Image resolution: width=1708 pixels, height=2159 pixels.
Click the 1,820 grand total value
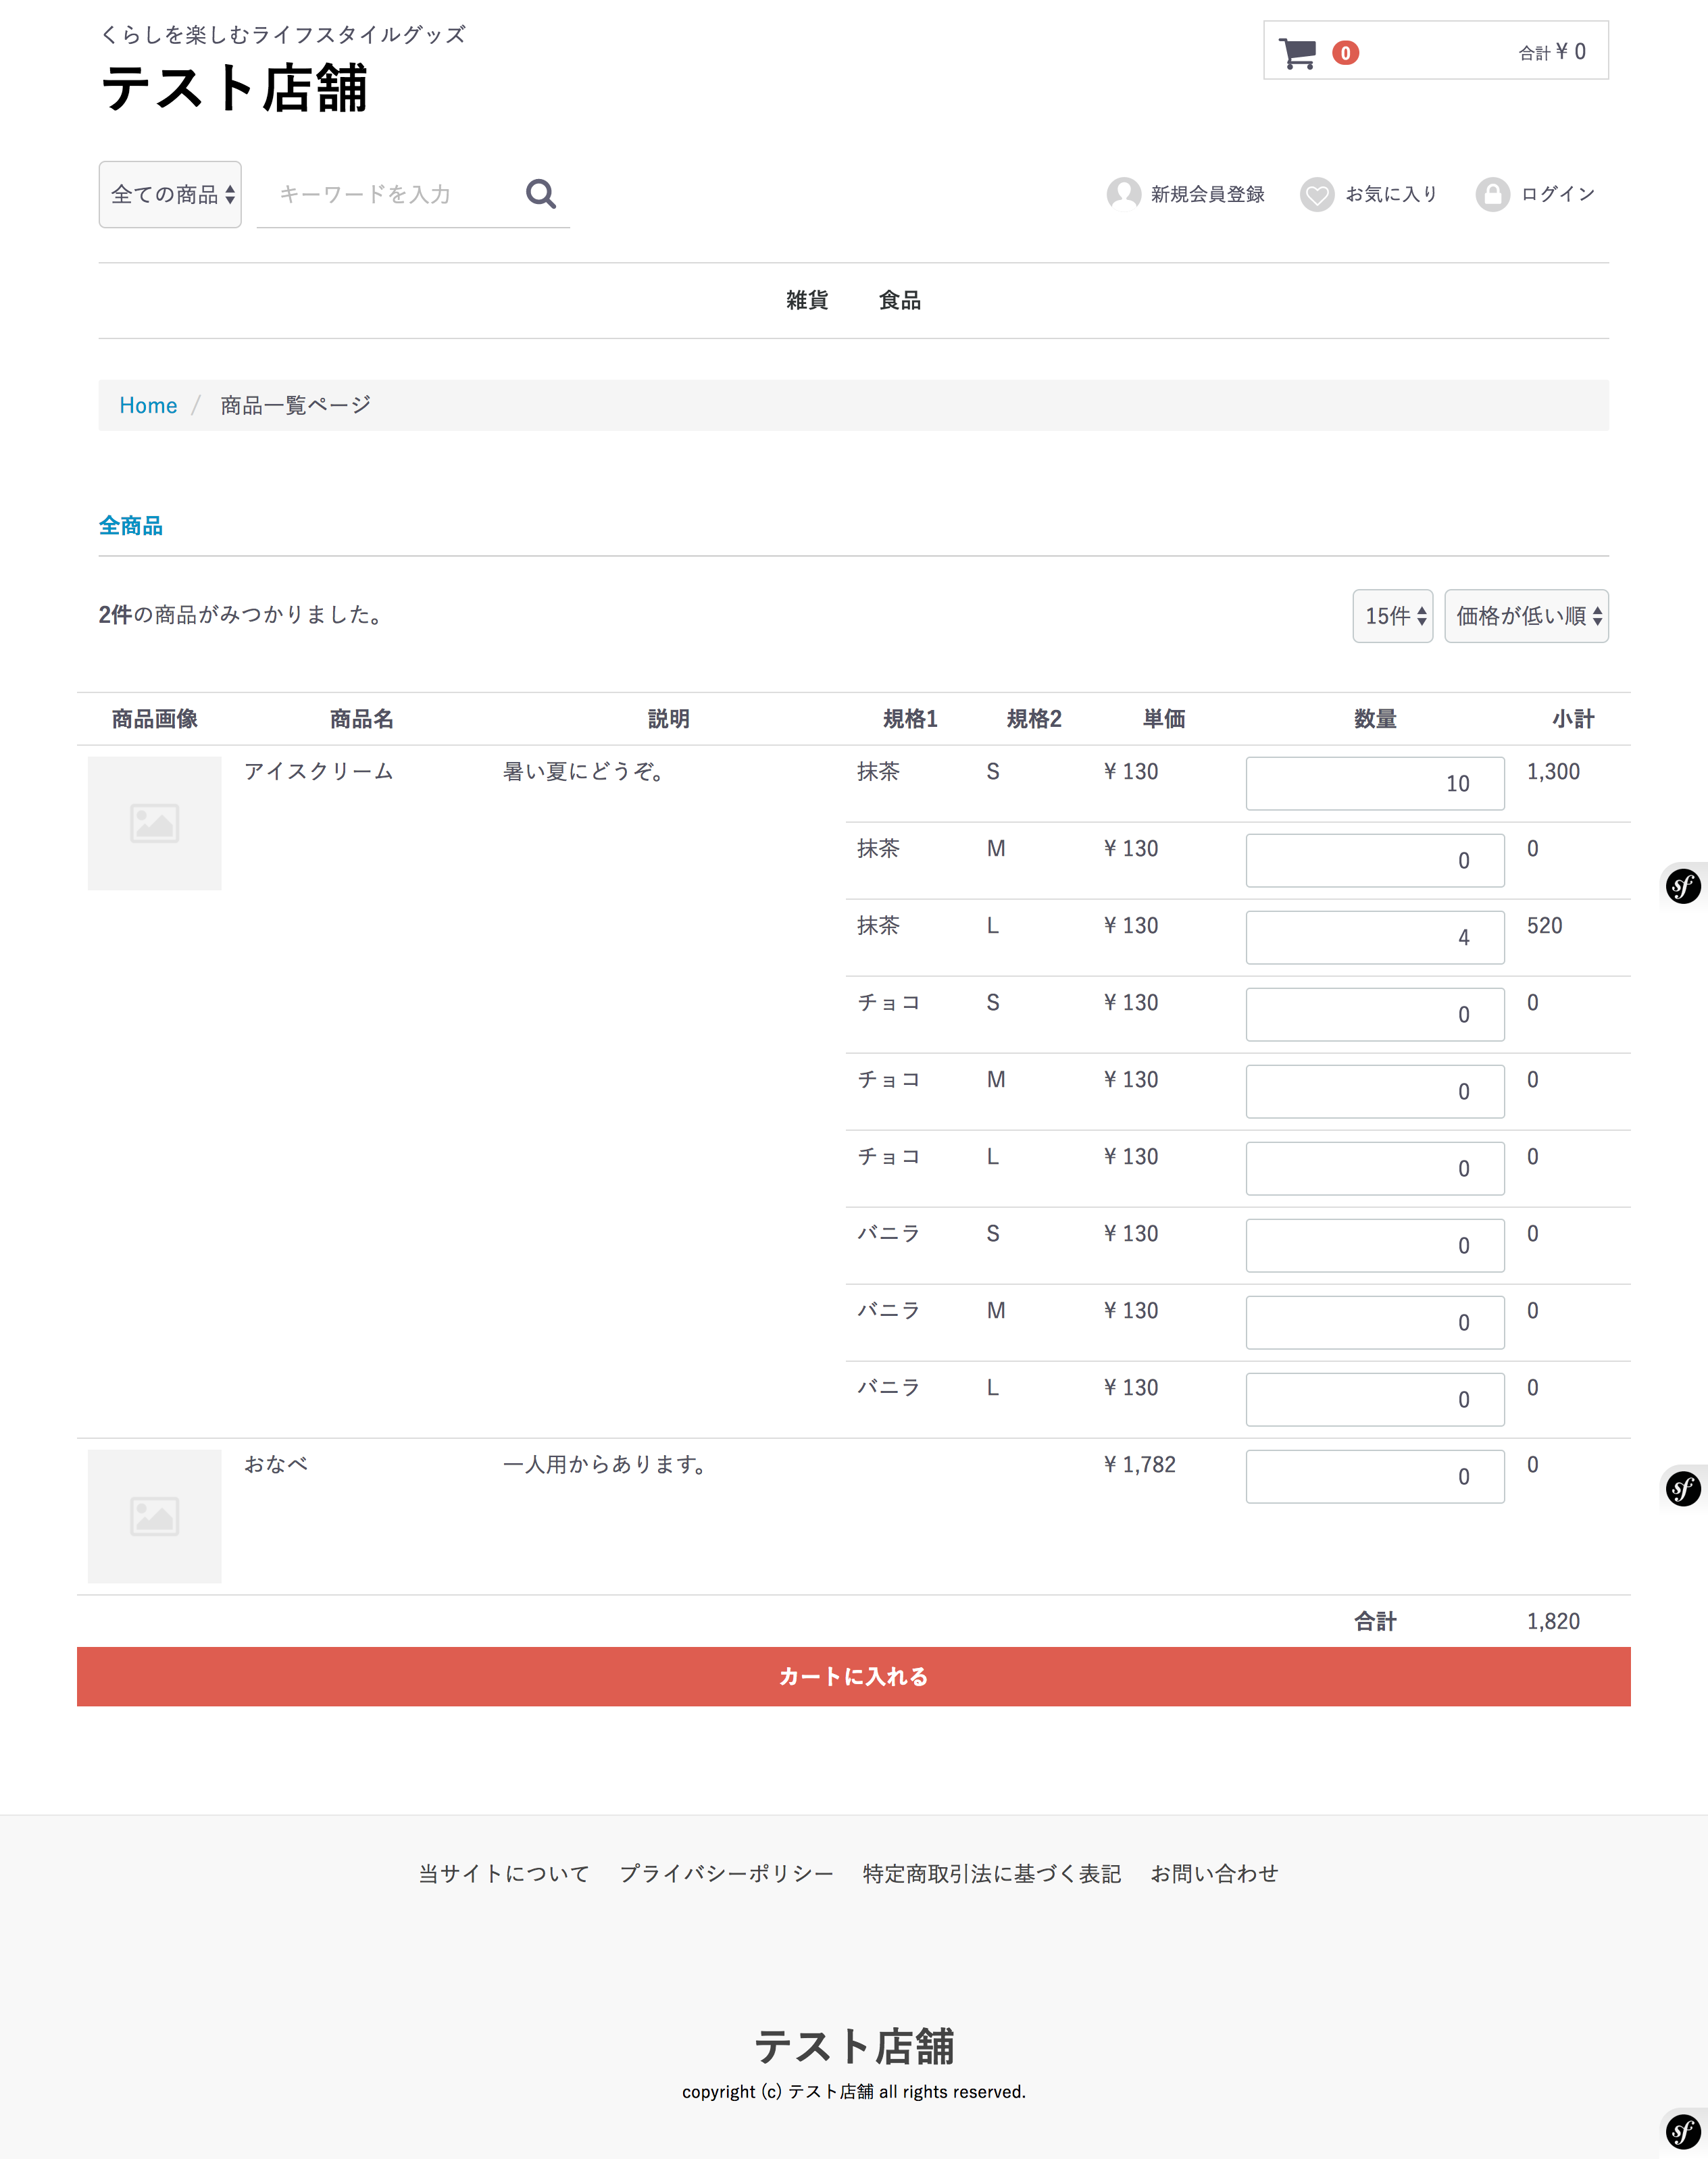pyautogui.click(x=1553, y=1621)
